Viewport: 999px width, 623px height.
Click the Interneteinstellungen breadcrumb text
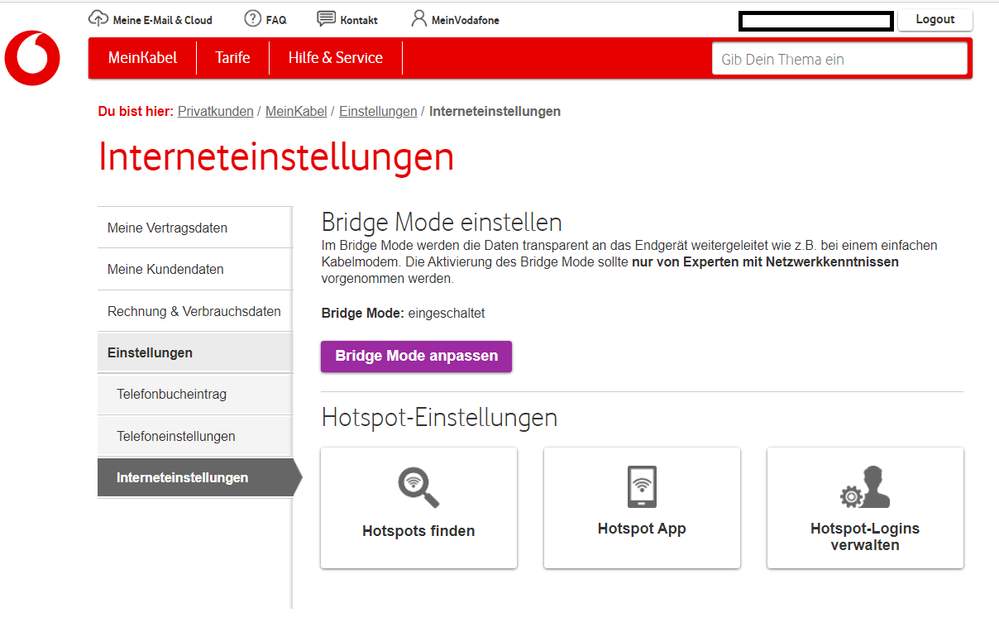pyautogui.click(x=494, y=111)
